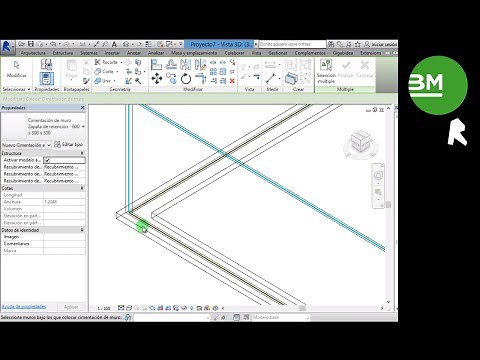The image size is (480, 360).
Task: Click the Steering wheel navigation bar icon
Action: click(x=378, y=175)
